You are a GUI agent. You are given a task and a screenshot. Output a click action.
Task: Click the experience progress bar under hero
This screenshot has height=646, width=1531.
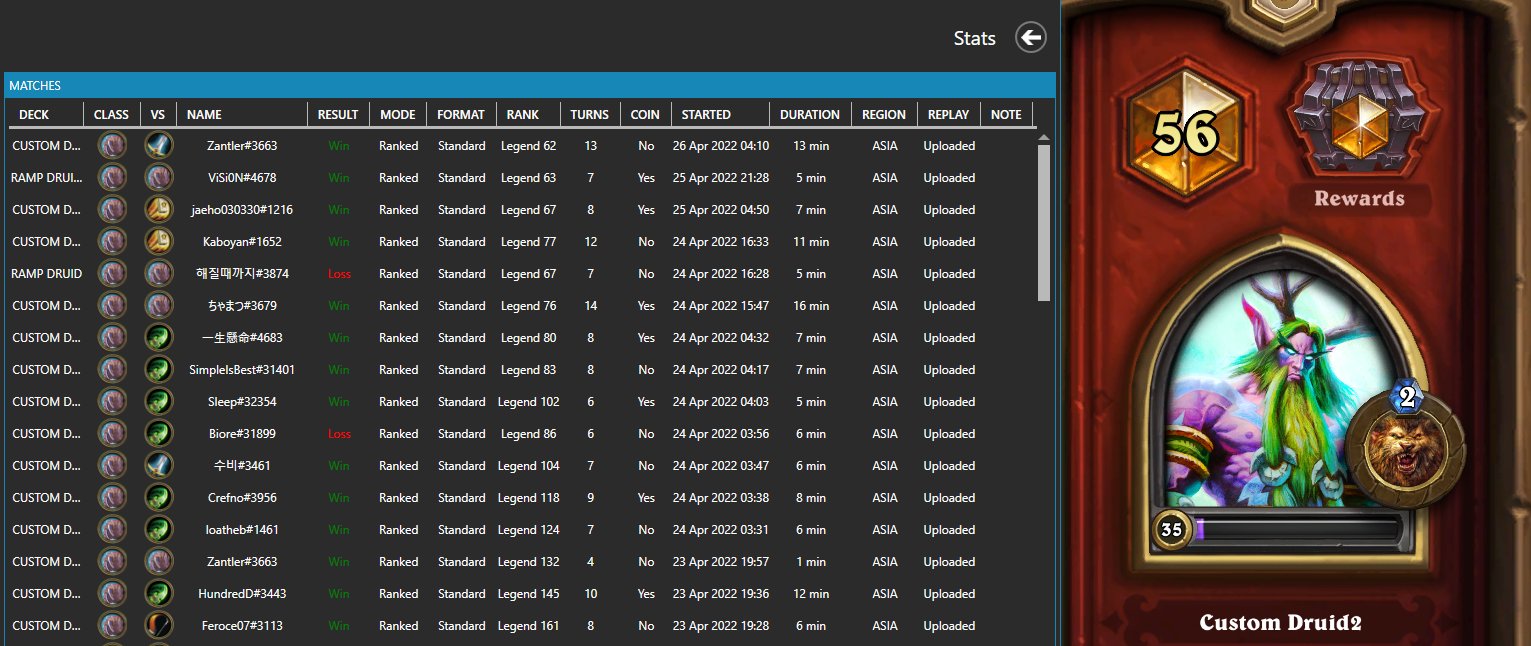click(1300, 529)
